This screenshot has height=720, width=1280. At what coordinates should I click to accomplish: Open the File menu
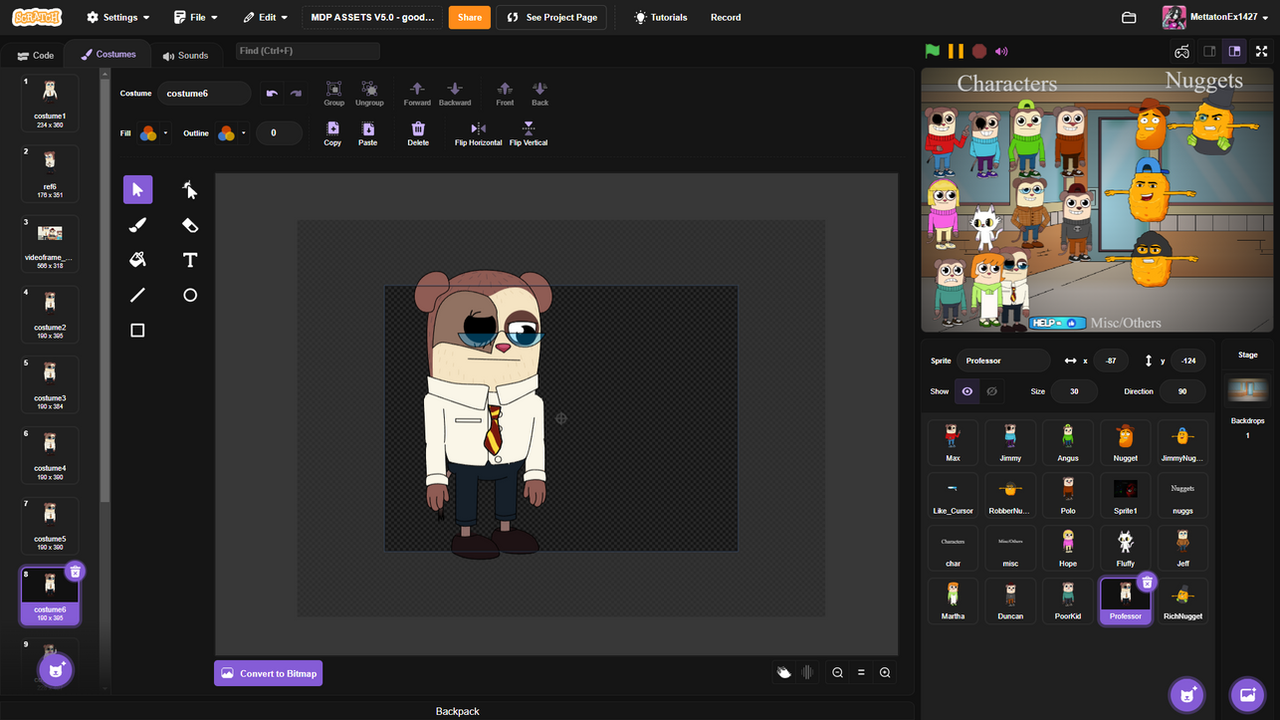[195, 17]
